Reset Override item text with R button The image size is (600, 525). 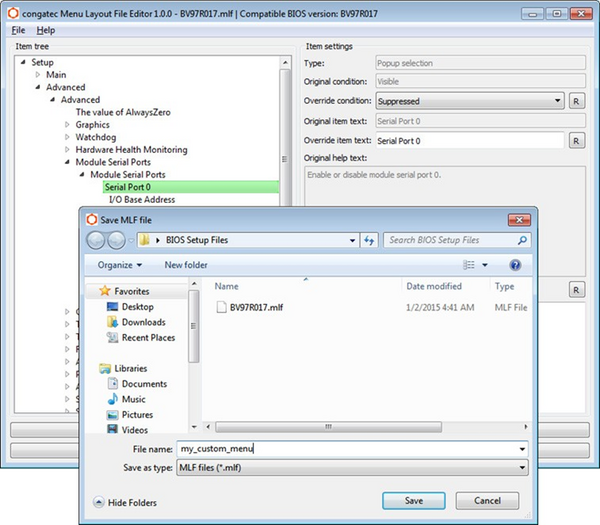click(x=576, y=141)
